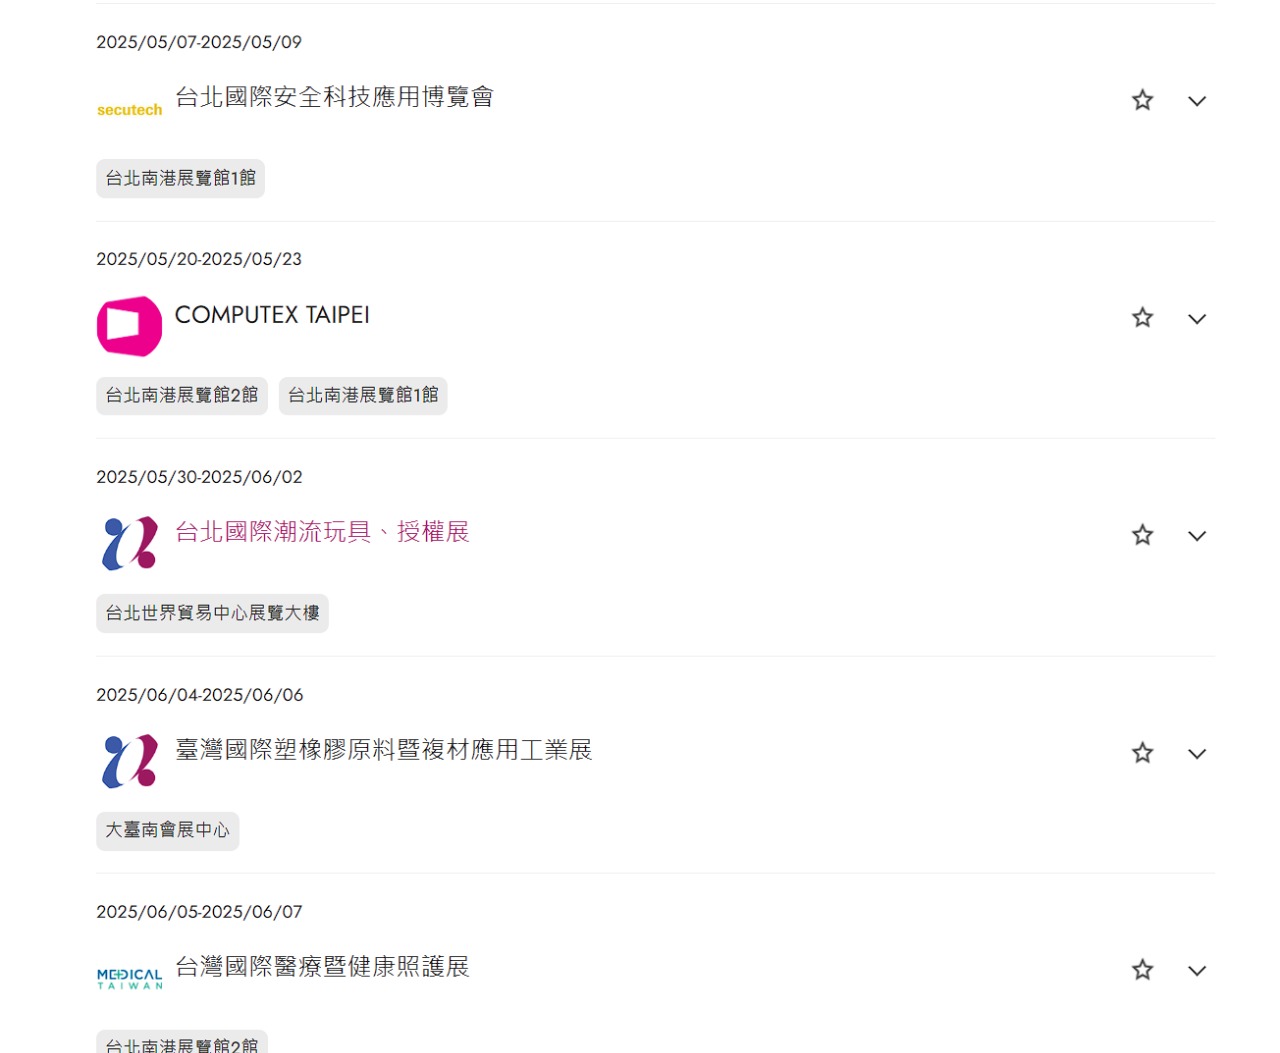1280x1053 pixels.
Task: Expand the 台北國際潮流玩具、授權展 entry
Action: [x=1197, y=536]
